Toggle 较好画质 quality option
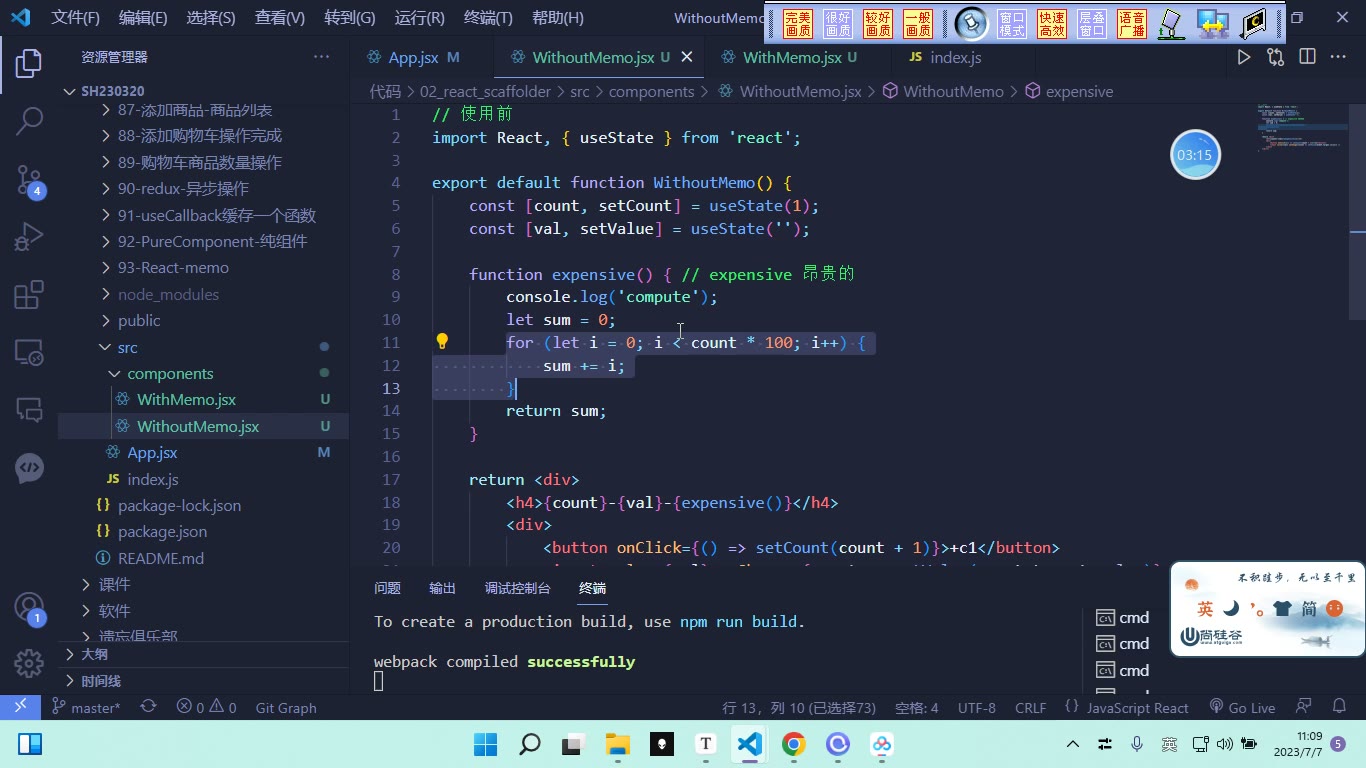The height and width of the screenshot is (768, 1366). [x=878, y=24]
